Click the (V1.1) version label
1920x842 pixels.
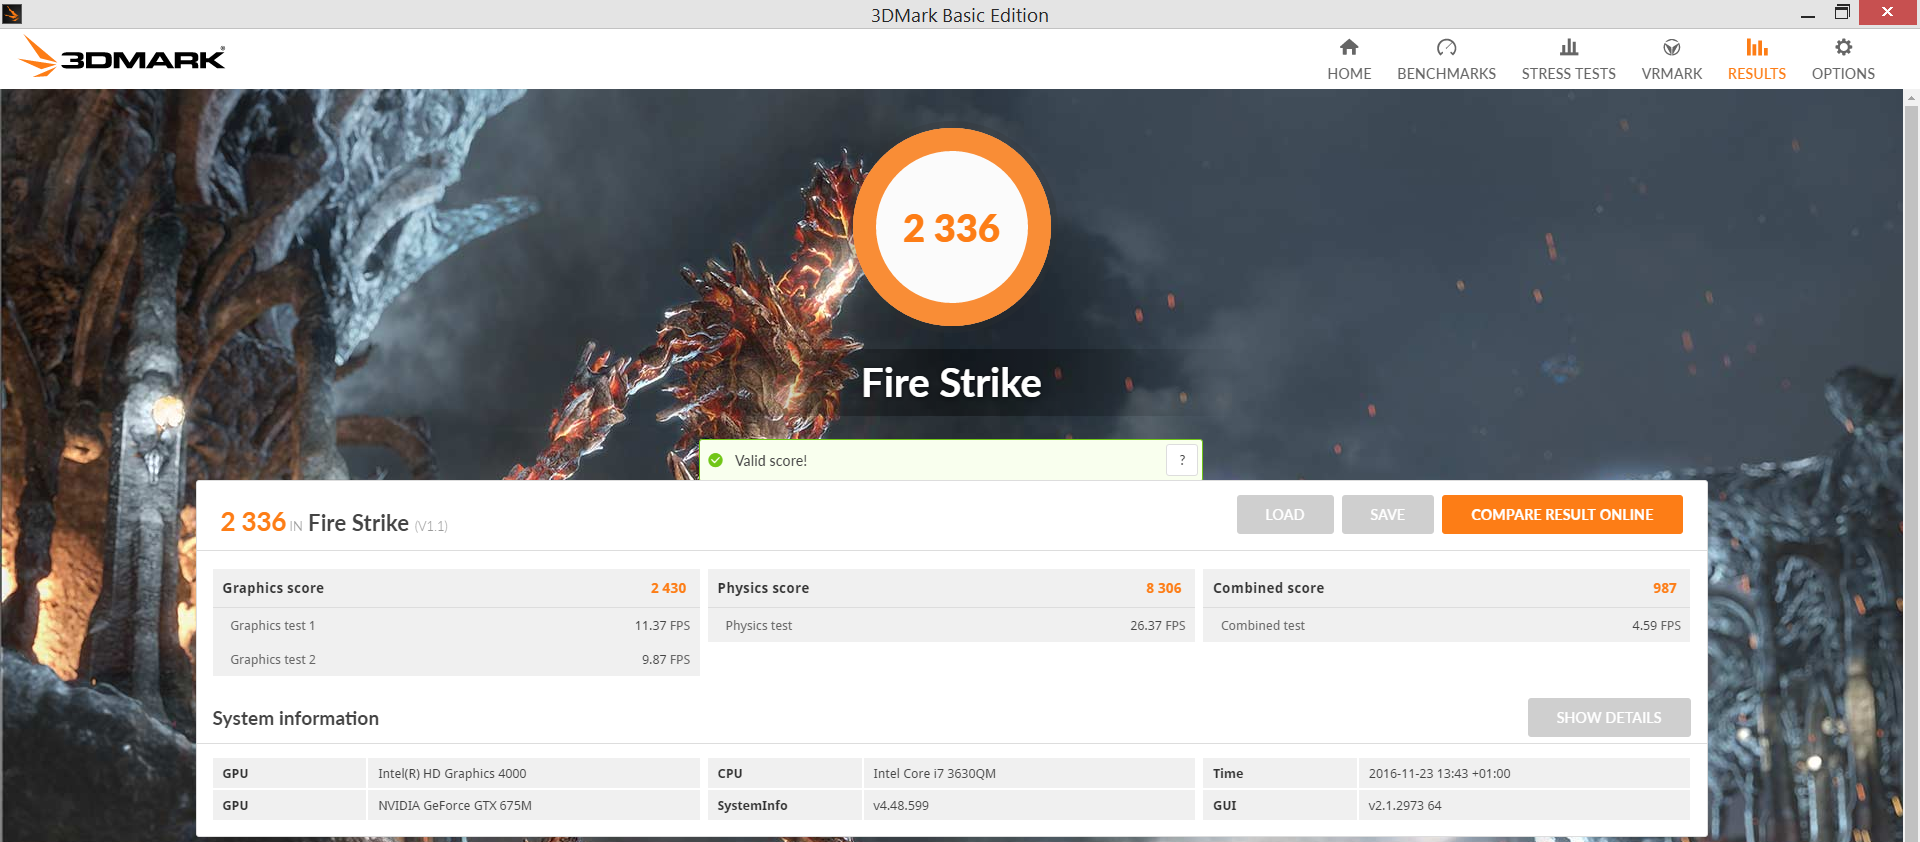pyautogui.click(x=431, y=526)
